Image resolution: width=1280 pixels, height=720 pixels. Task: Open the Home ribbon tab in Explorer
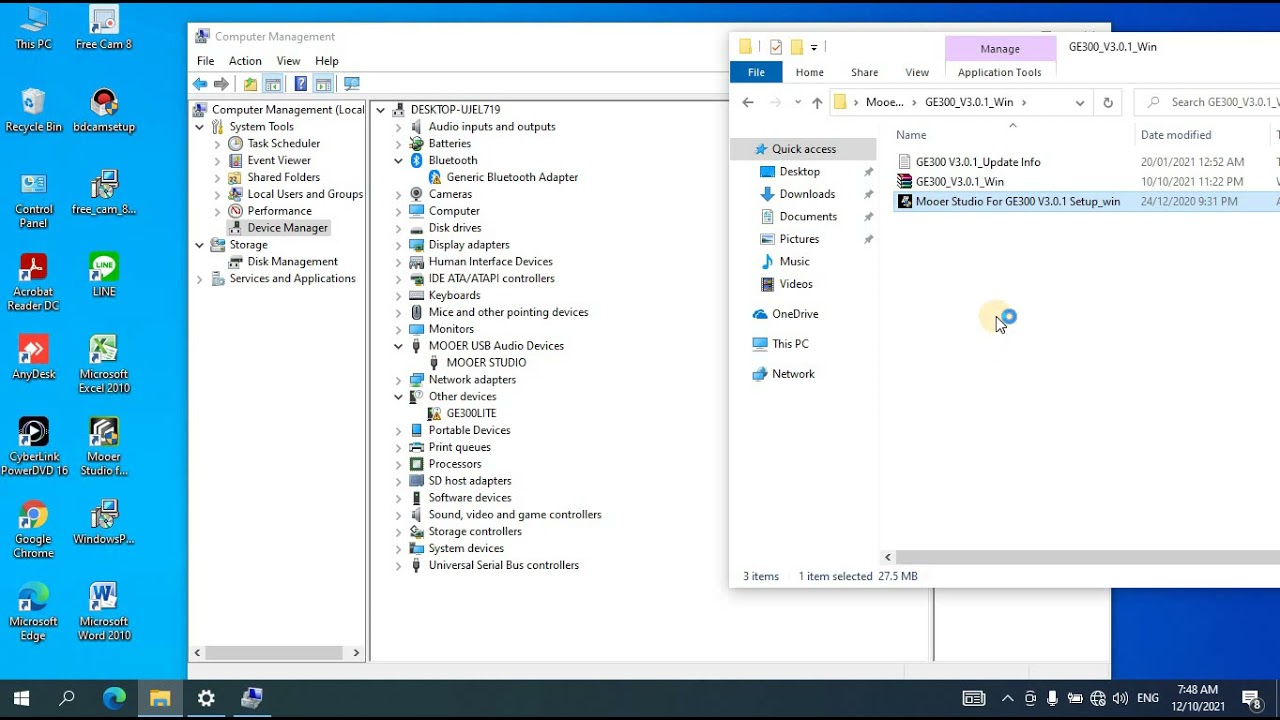pos(809,72)
